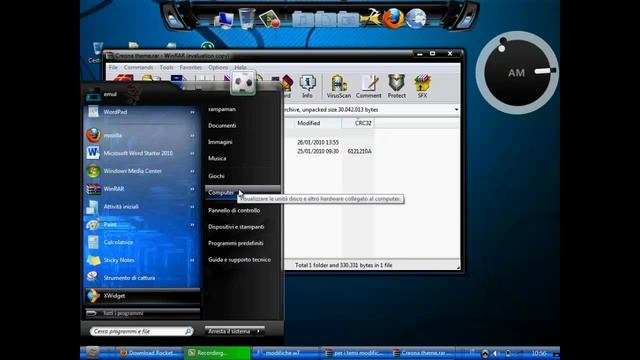Expand Sticky Notes jump list arrow
The image size is (640, 360).
click(192, 260)
